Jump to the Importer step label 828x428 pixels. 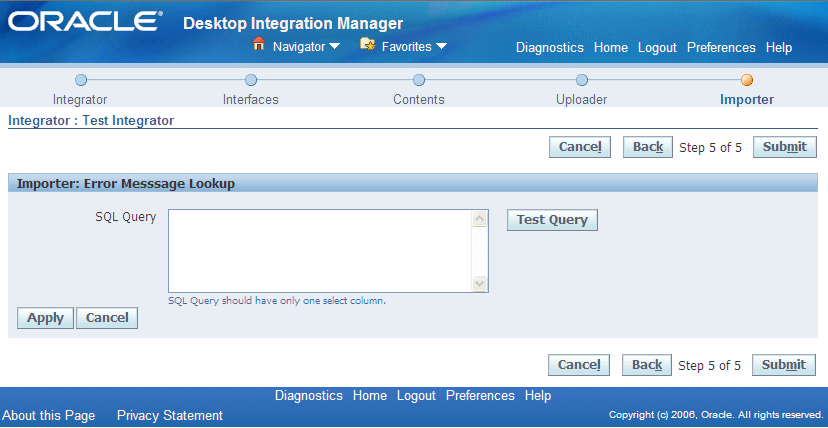747,100
